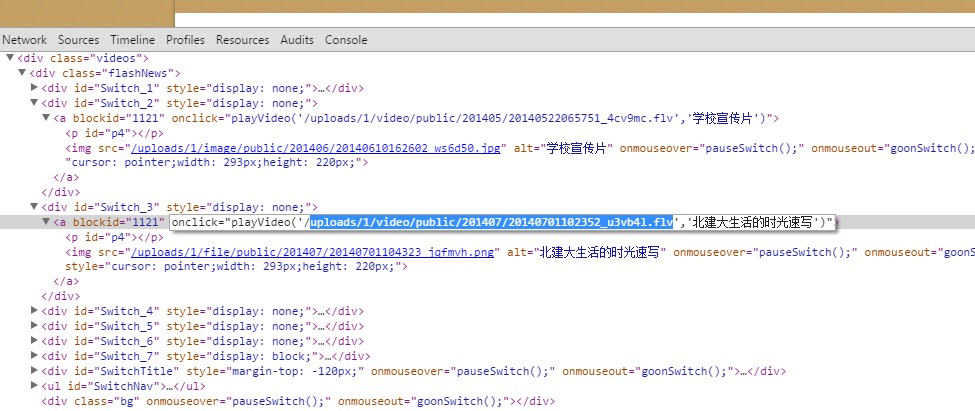Open the Audits tab
975x411 pixels.
pos(297,40)
